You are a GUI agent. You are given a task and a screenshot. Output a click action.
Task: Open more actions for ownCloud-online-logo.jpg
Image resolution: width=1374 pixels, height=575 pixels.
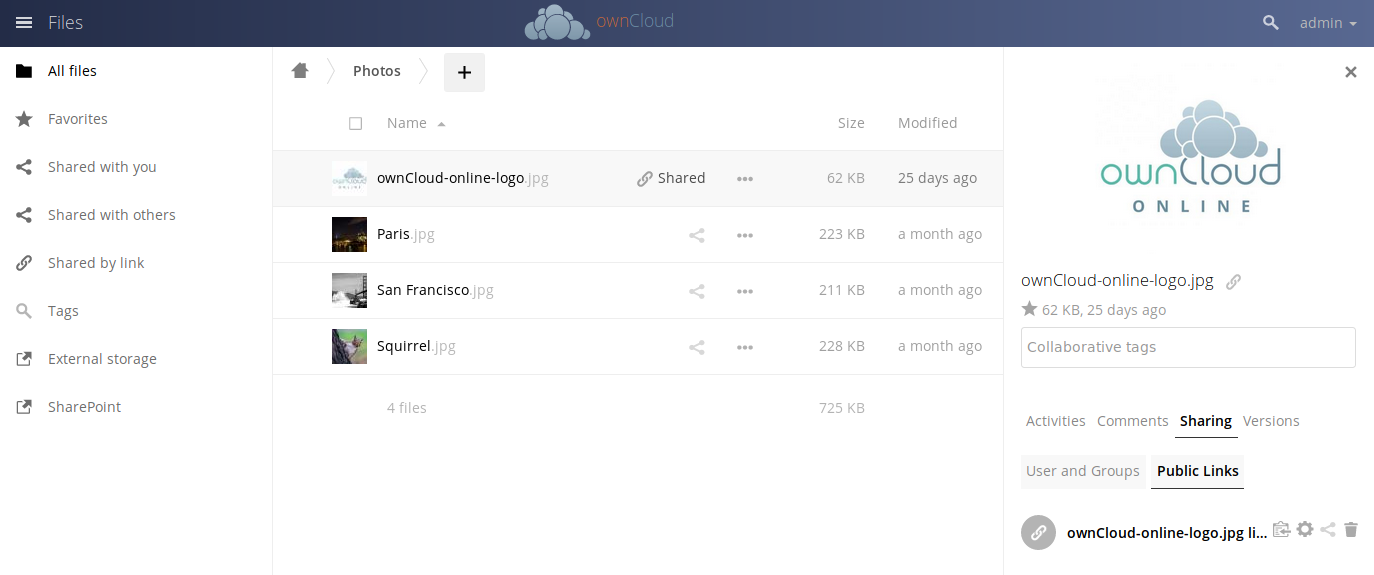pyautogui.click(x=745, y=179)
